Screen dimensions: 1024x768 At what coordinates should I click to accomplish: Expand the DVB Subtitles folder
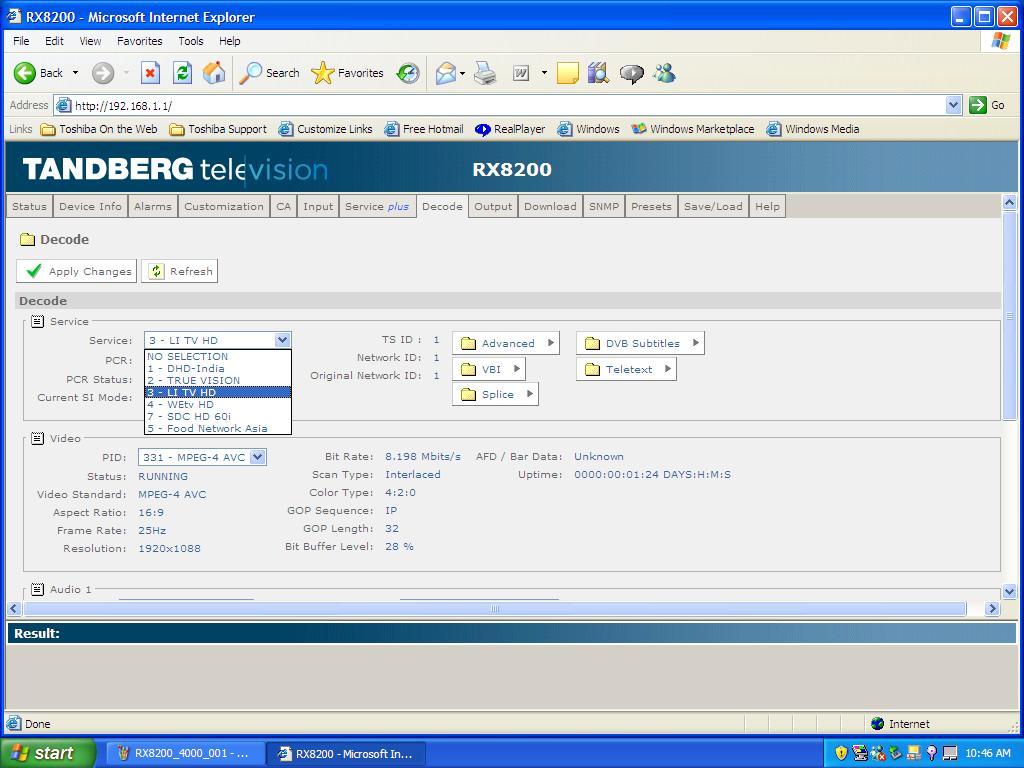click(640, 343)
